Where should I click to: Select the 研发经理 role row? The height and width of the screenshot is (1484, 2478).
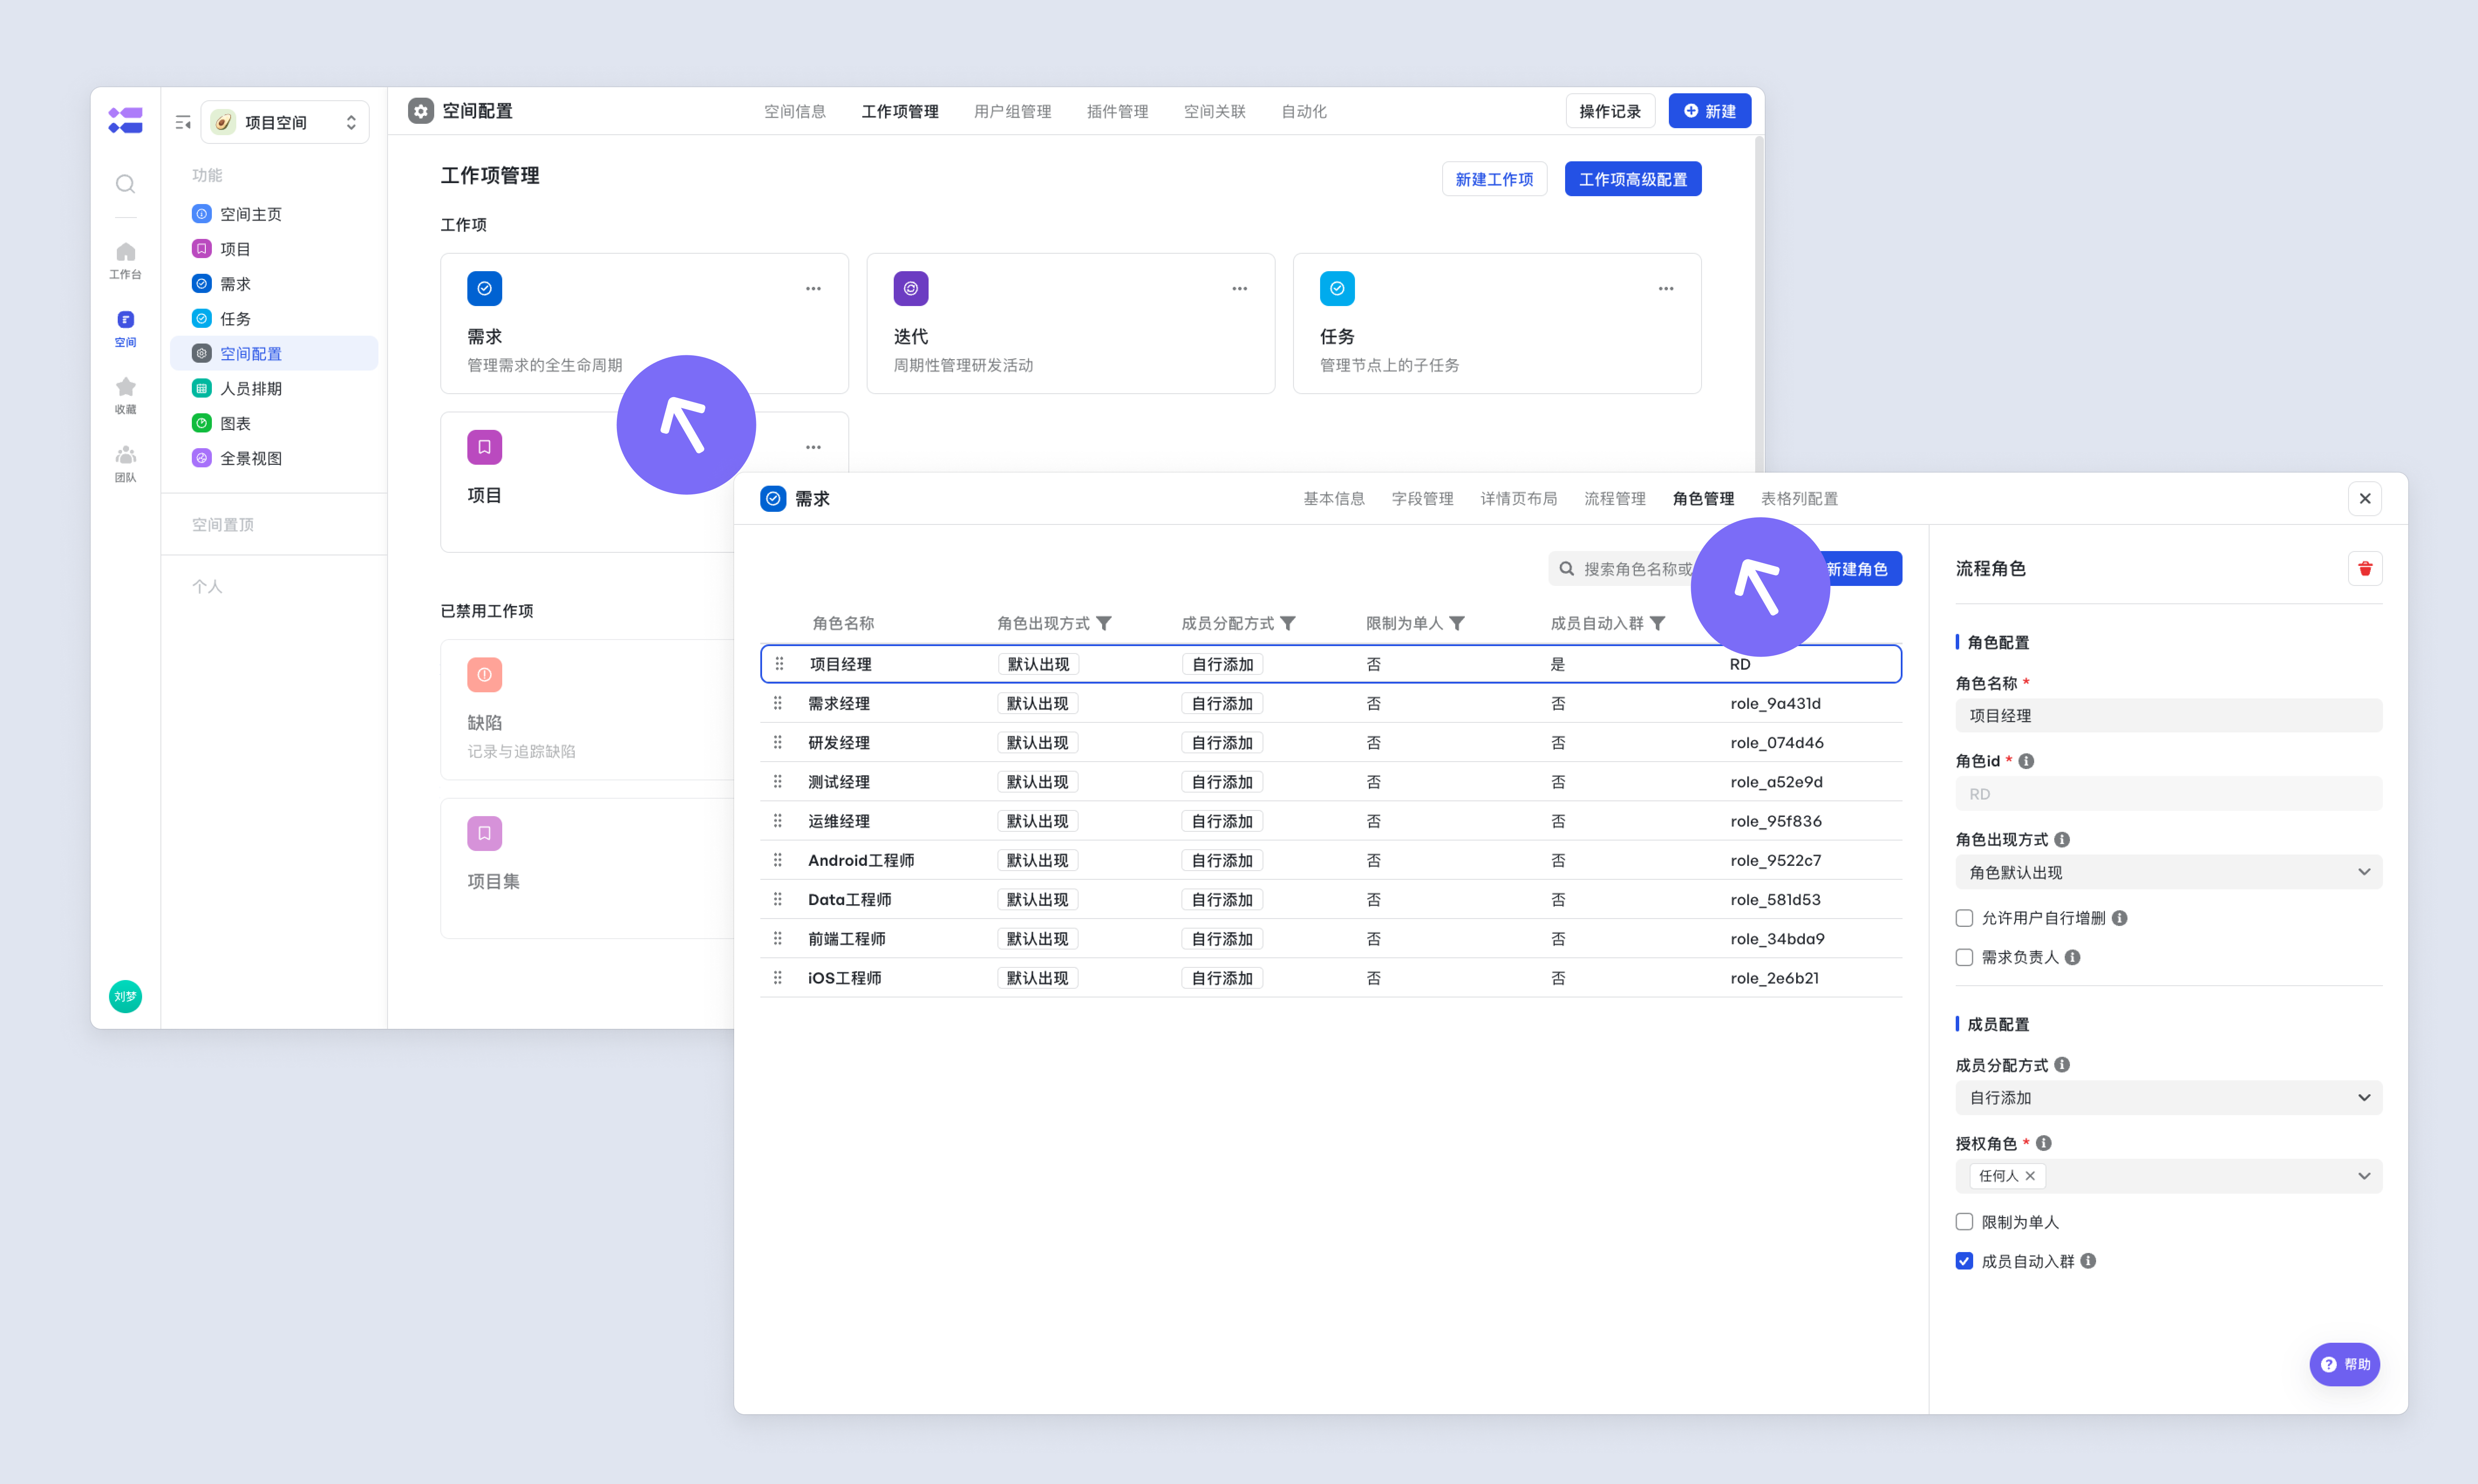tap(1330, 743)
